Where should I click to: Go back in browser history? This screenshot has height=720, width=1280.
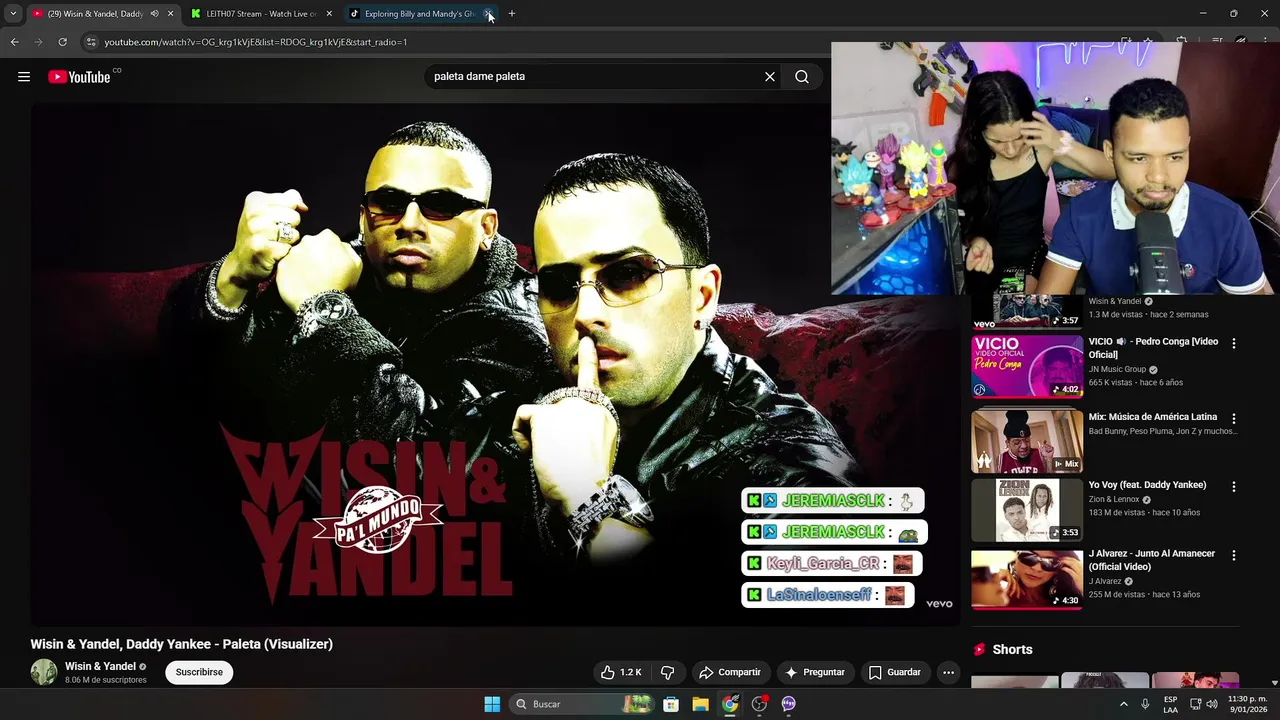coord(14,42)
